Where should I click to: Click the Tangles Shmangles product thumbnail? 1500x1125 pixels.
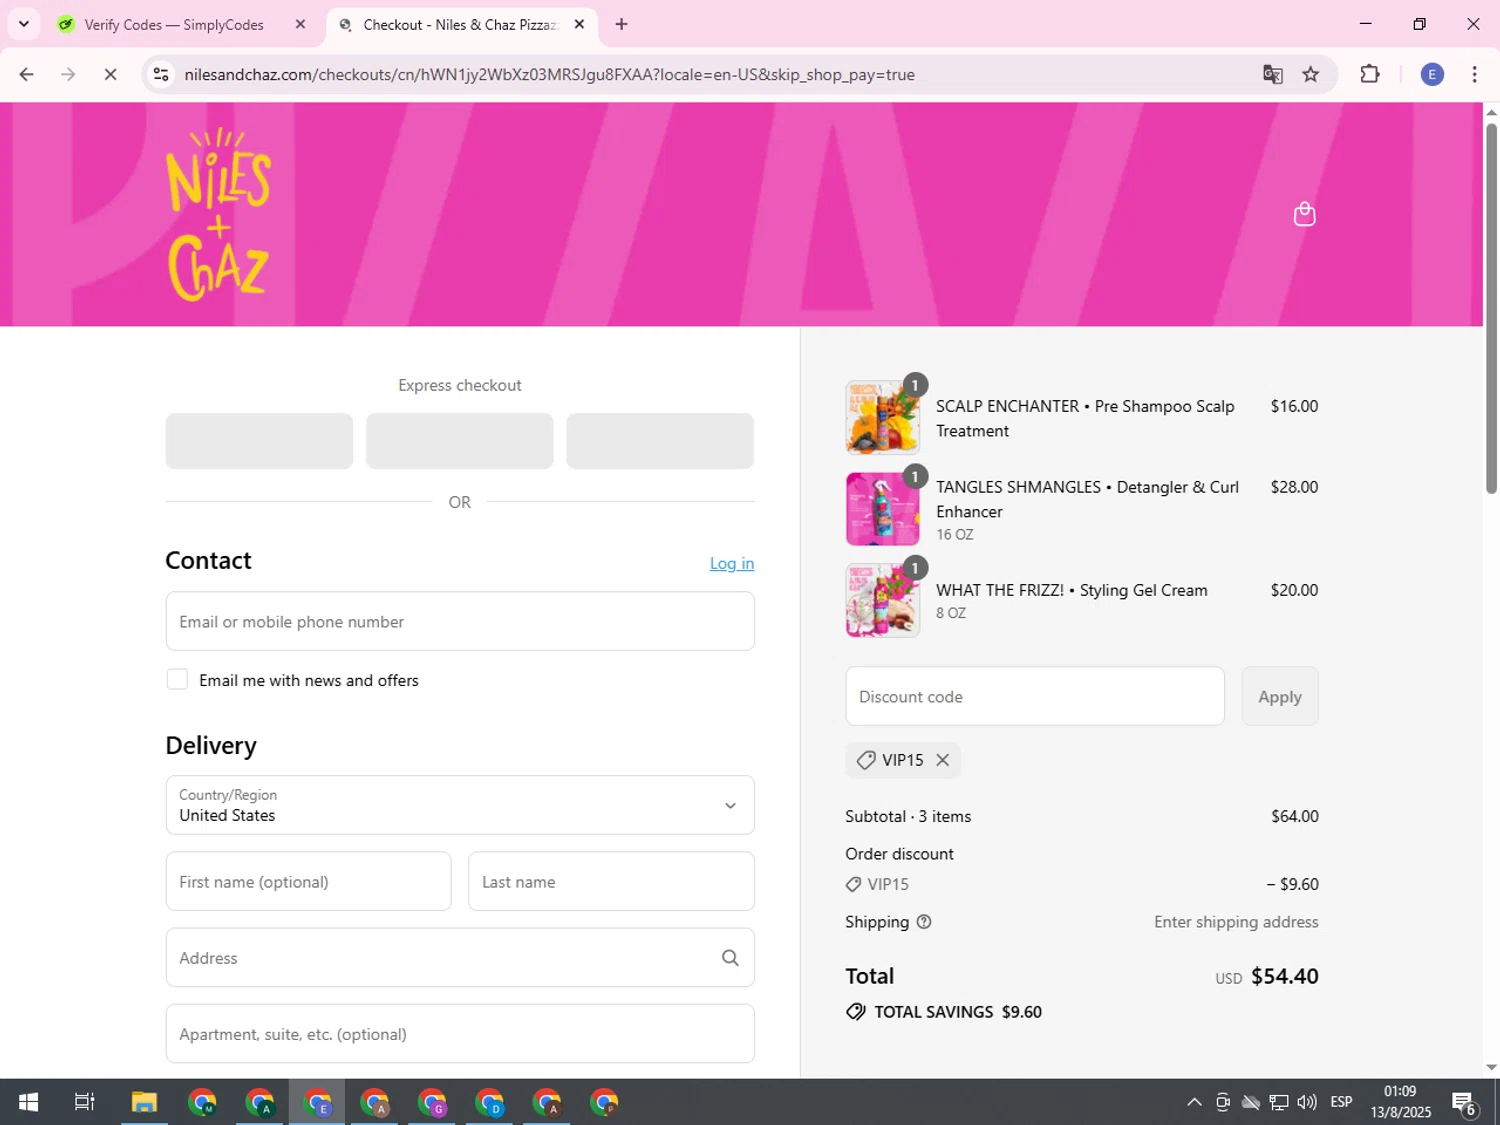(882, 509)
